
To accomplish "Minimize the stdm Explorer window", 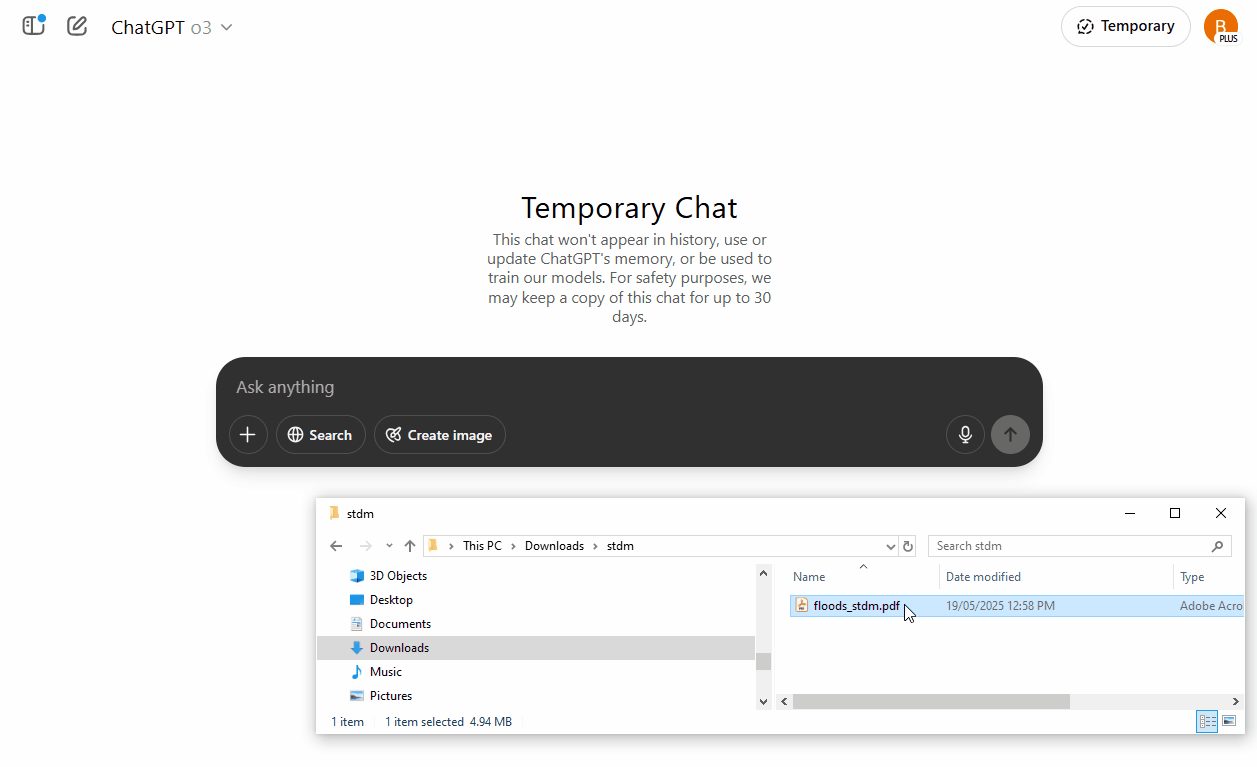I will (1129, 513).
